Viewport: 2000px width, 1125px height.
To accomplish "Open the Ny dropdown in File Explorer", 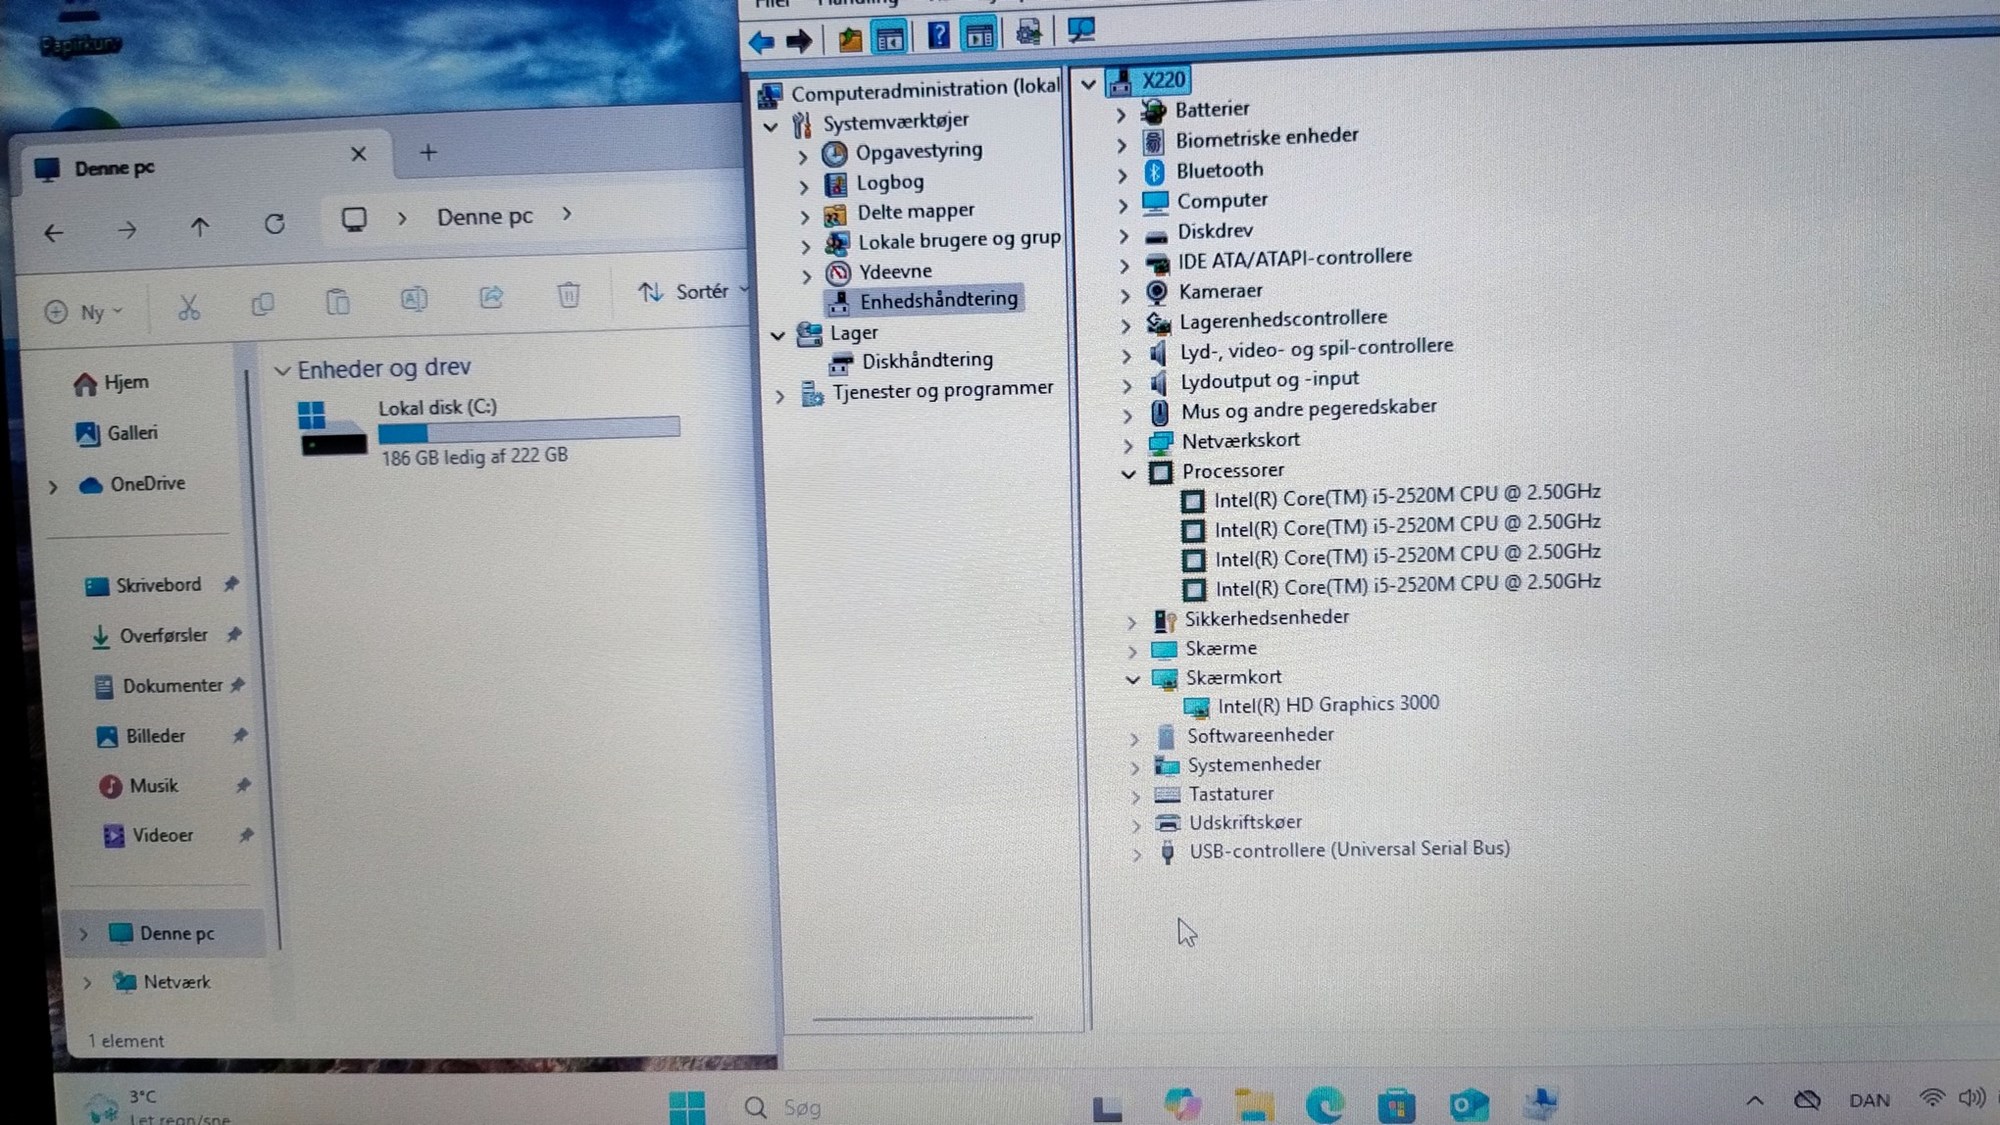I will pos(84,312).
